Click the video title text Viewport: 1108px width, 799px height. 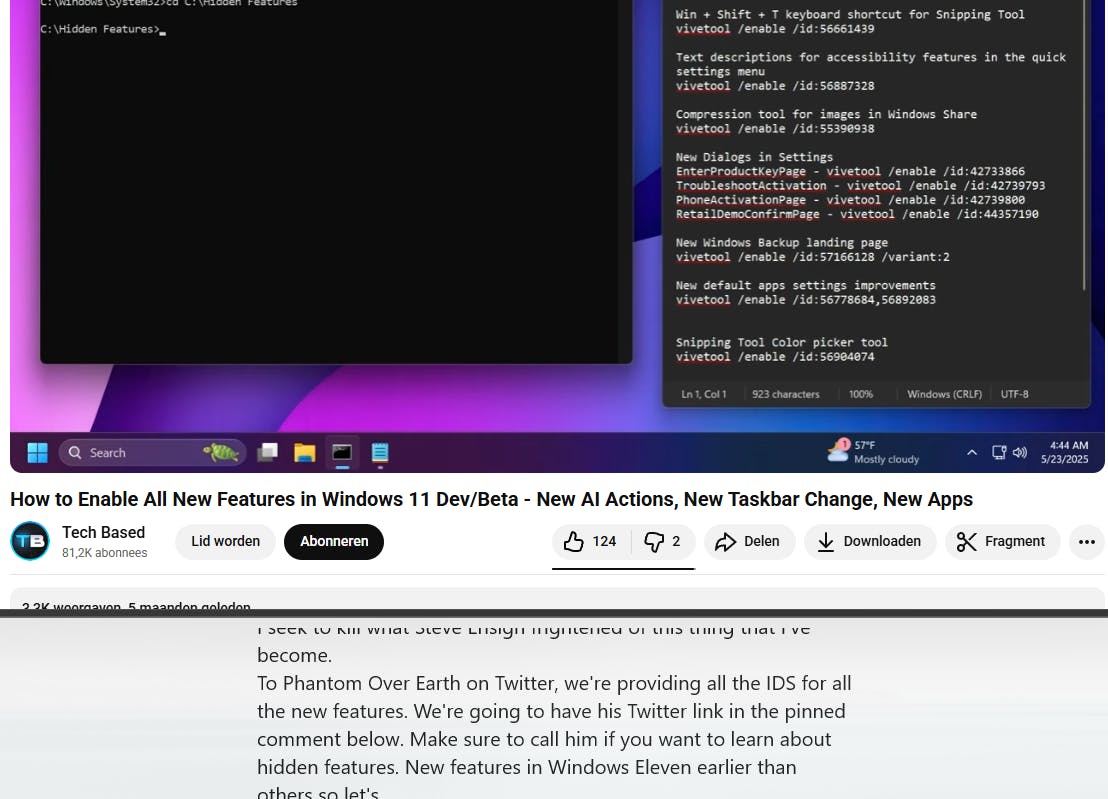pos(491,499)
